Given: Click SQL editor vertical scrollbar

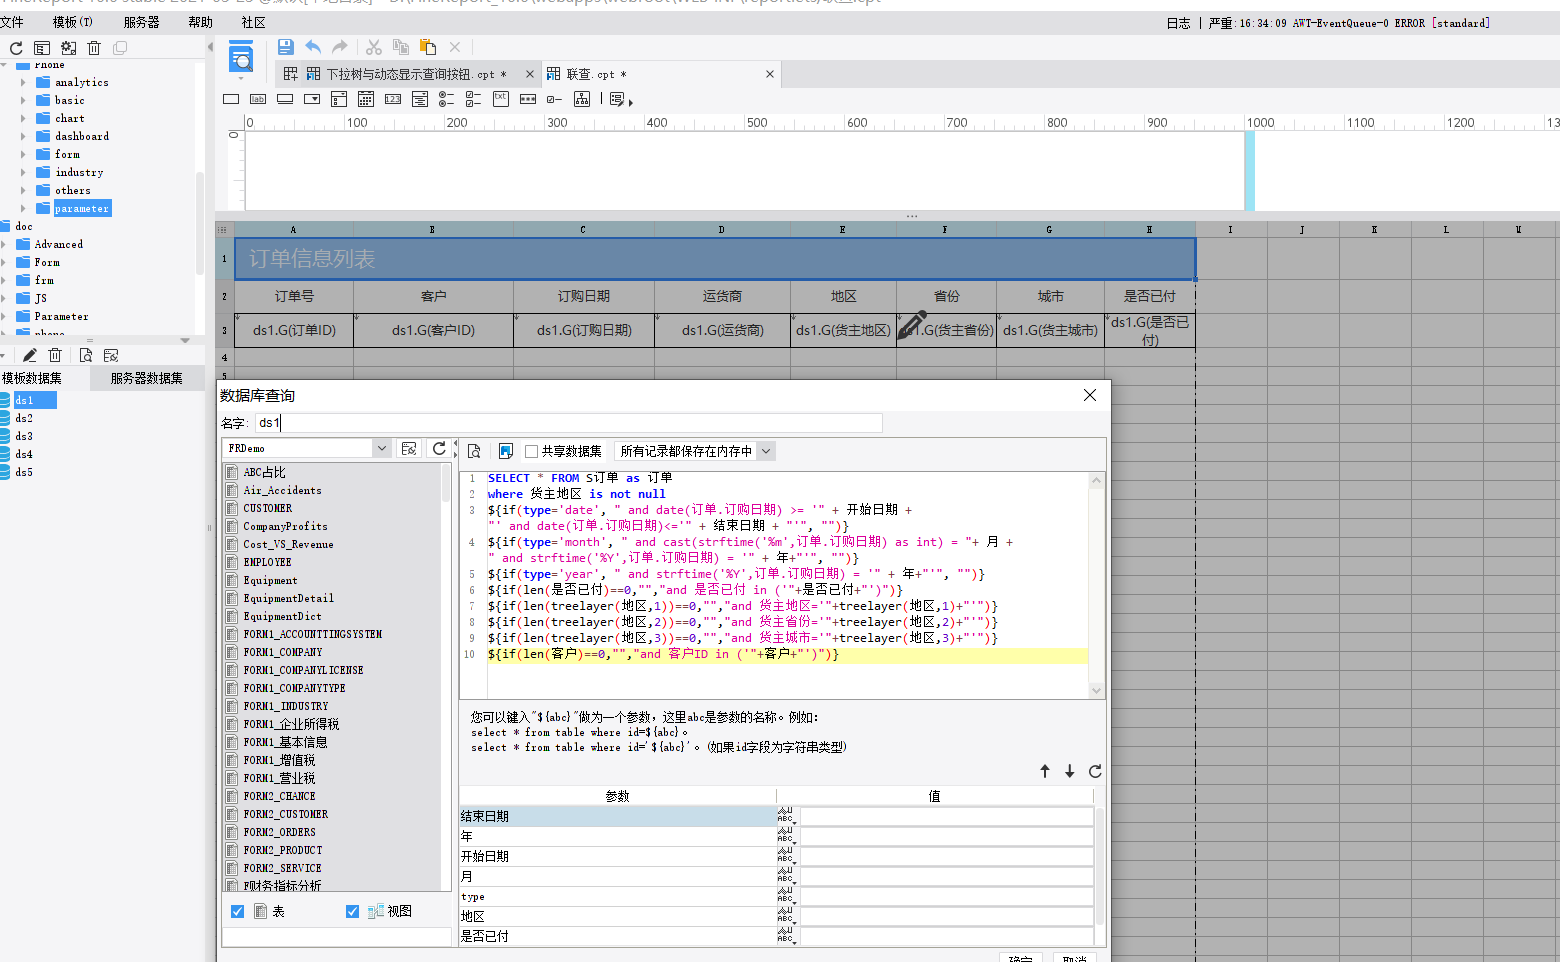Looking at the screenshot, I should tap(1096, 585).
